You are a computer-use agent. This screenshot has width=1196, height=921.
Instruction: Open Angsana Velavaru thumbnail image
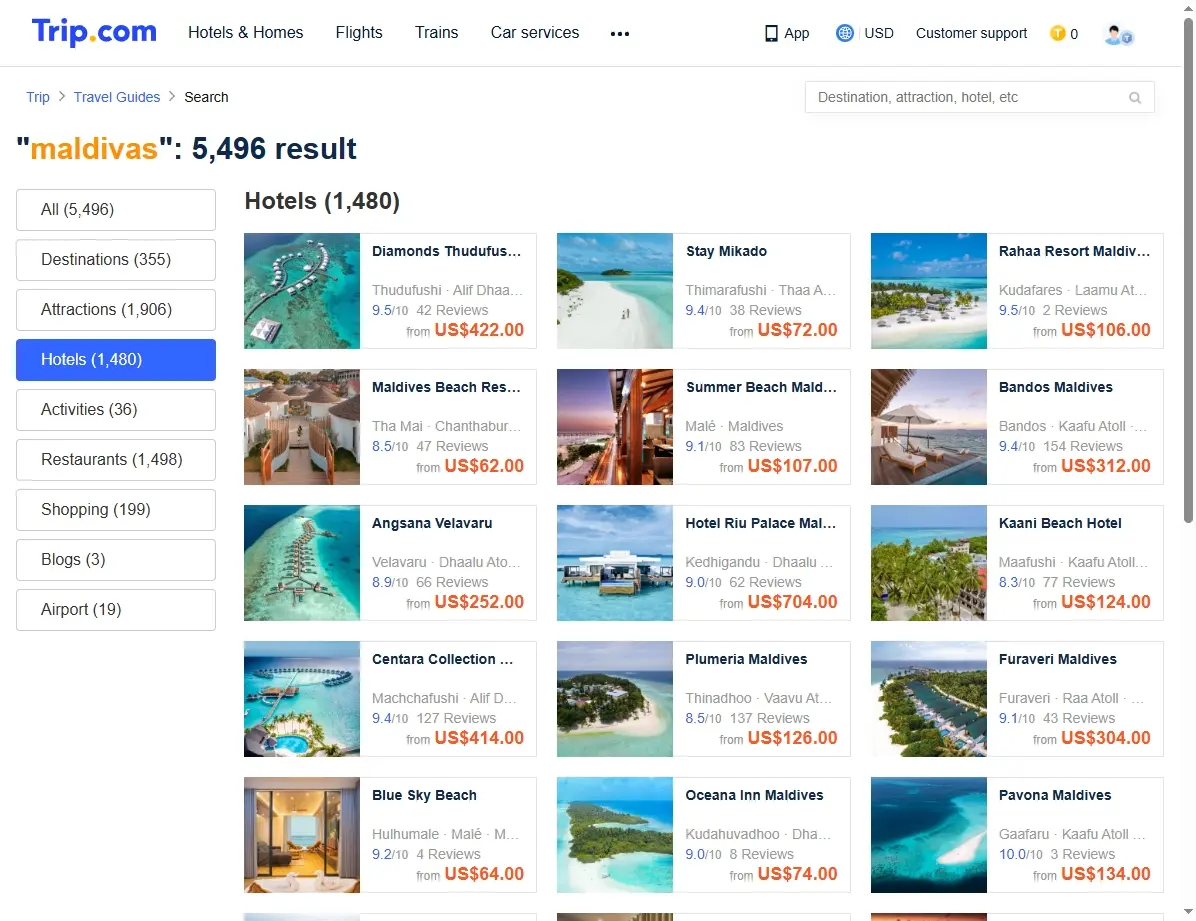tap(302, 562)
